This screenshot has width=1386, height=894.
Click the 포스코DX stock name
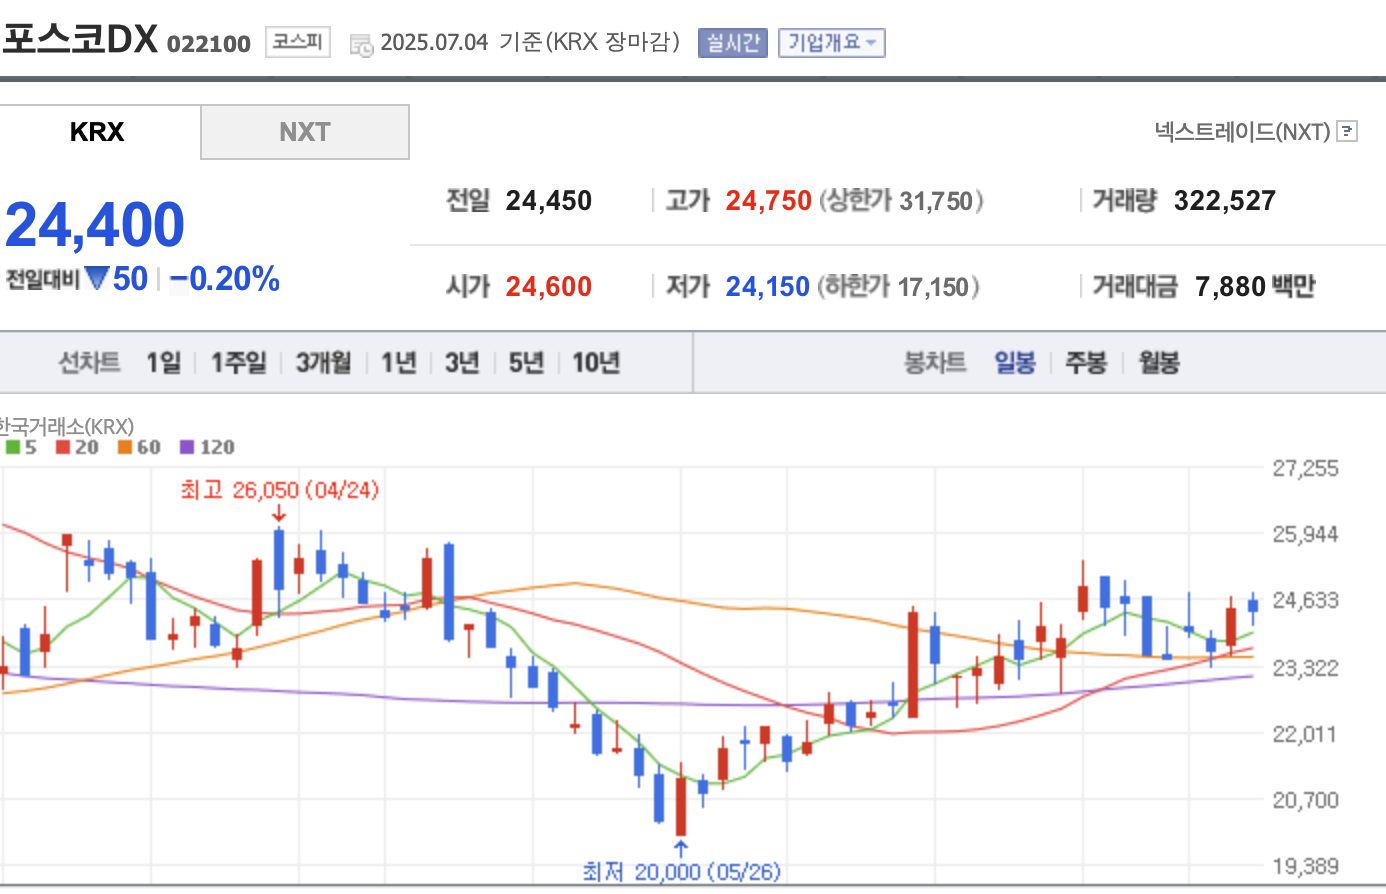click(80, 40)
